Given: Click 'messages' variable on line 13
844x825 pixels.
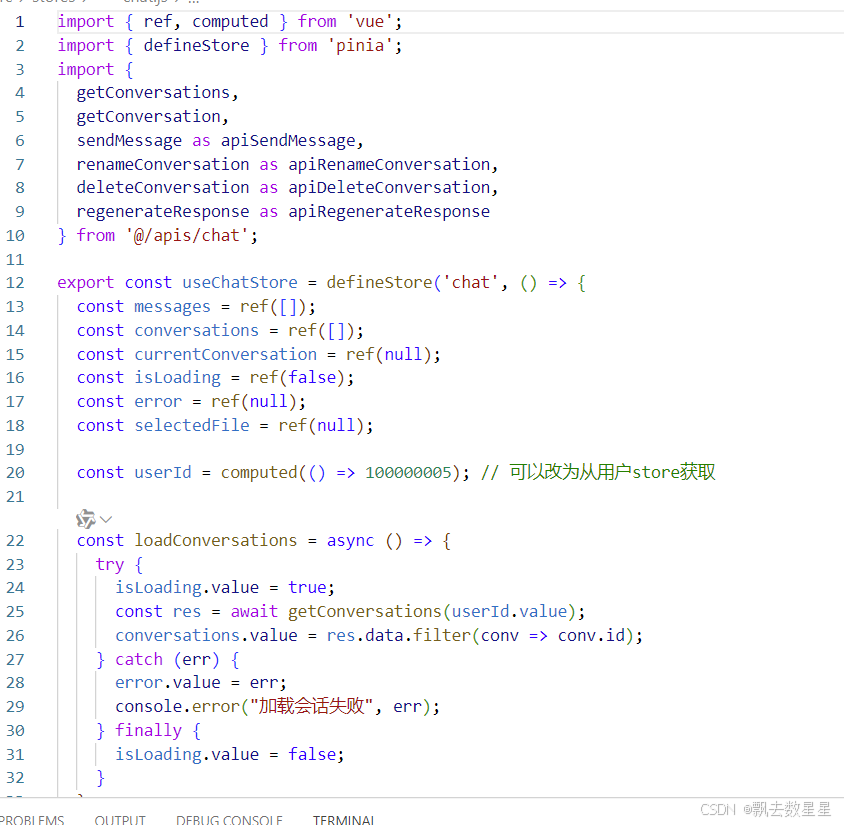Looking at the screenshot, I should 172,307.
